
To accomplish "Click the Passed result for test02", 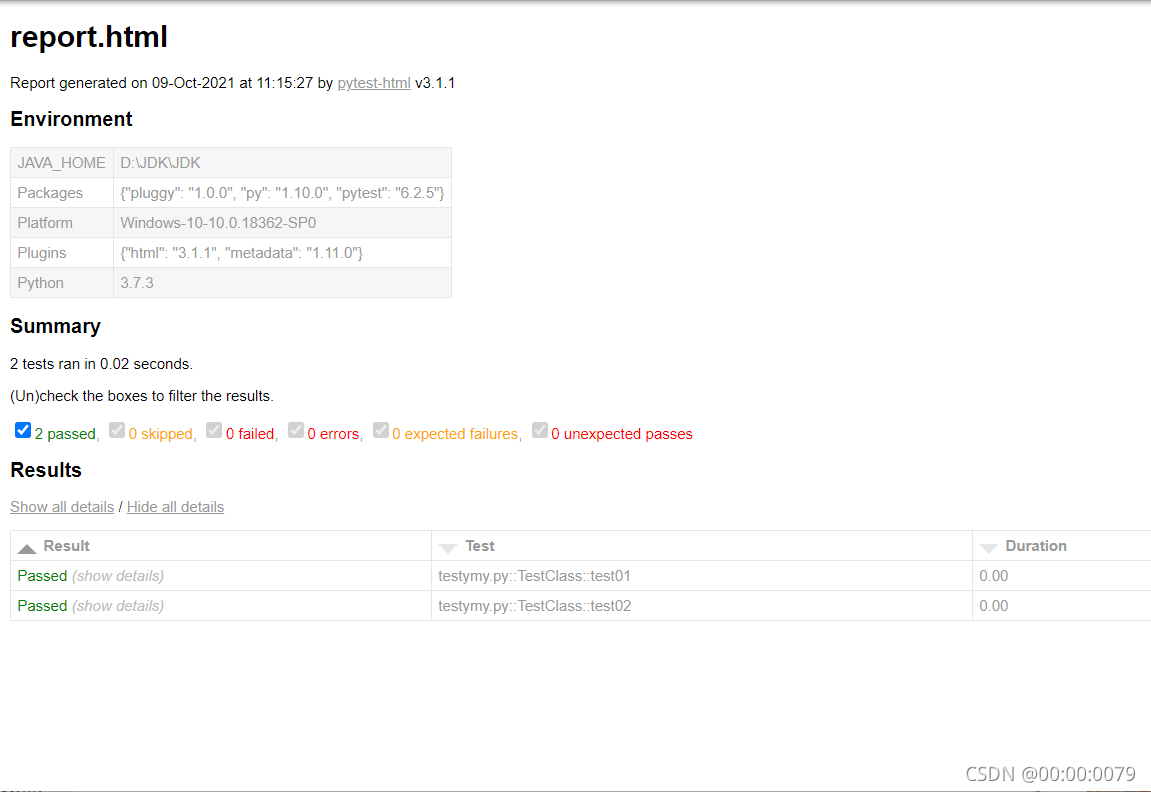I will click(43, 606).
